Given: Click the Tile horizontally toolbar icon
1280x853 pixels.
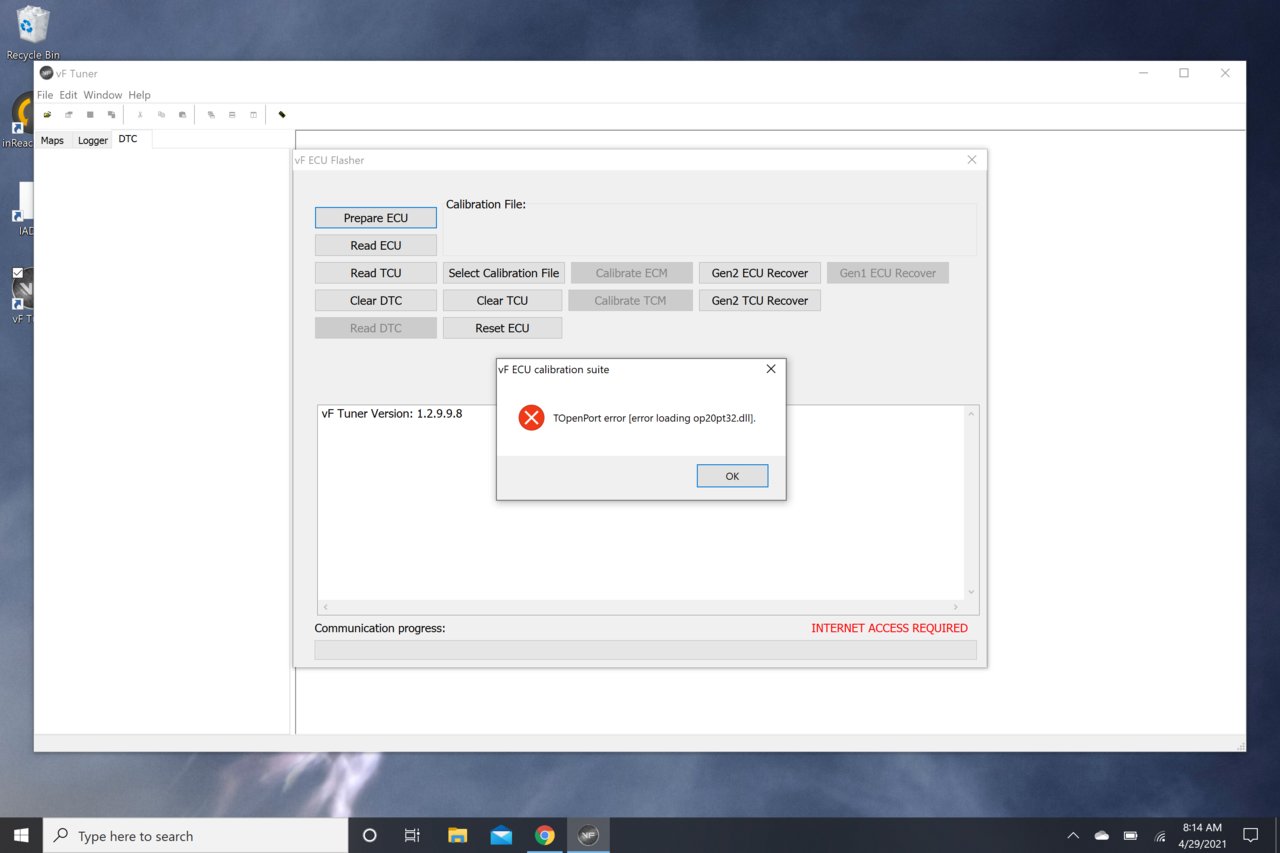Looking at the screenshot, I should [232, 115].
